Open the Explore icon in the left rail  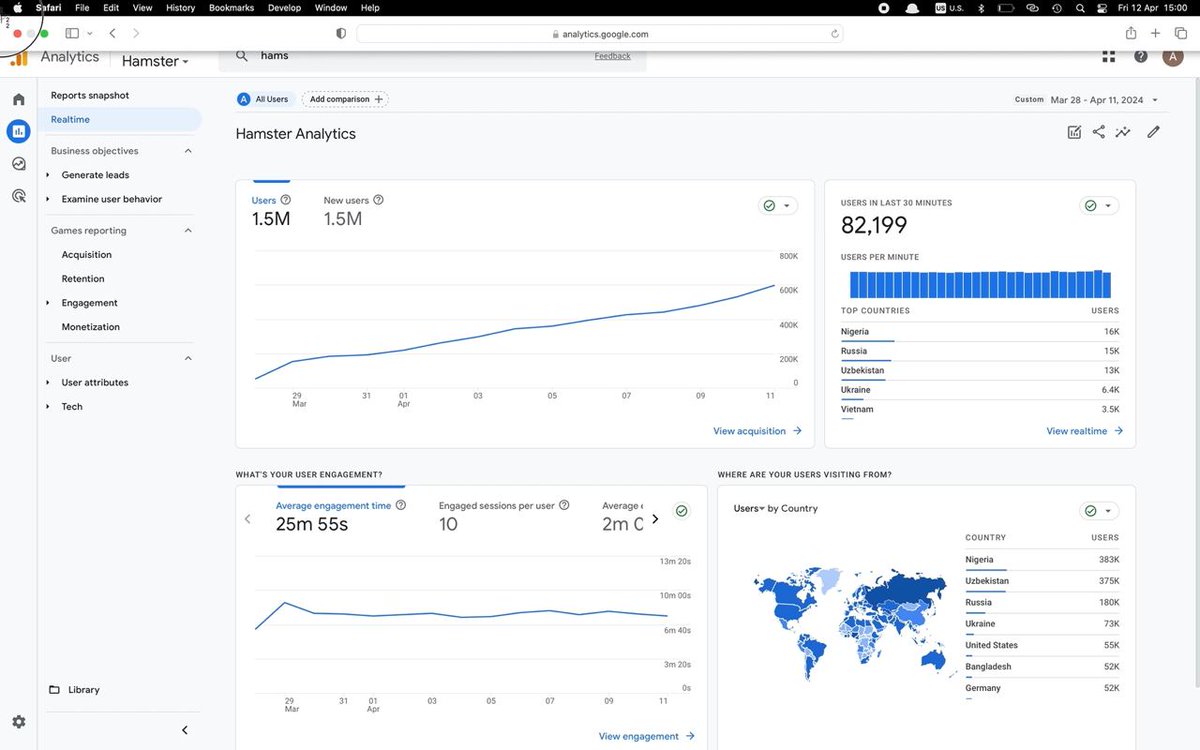pyautogui.click(x=18, y=164)
